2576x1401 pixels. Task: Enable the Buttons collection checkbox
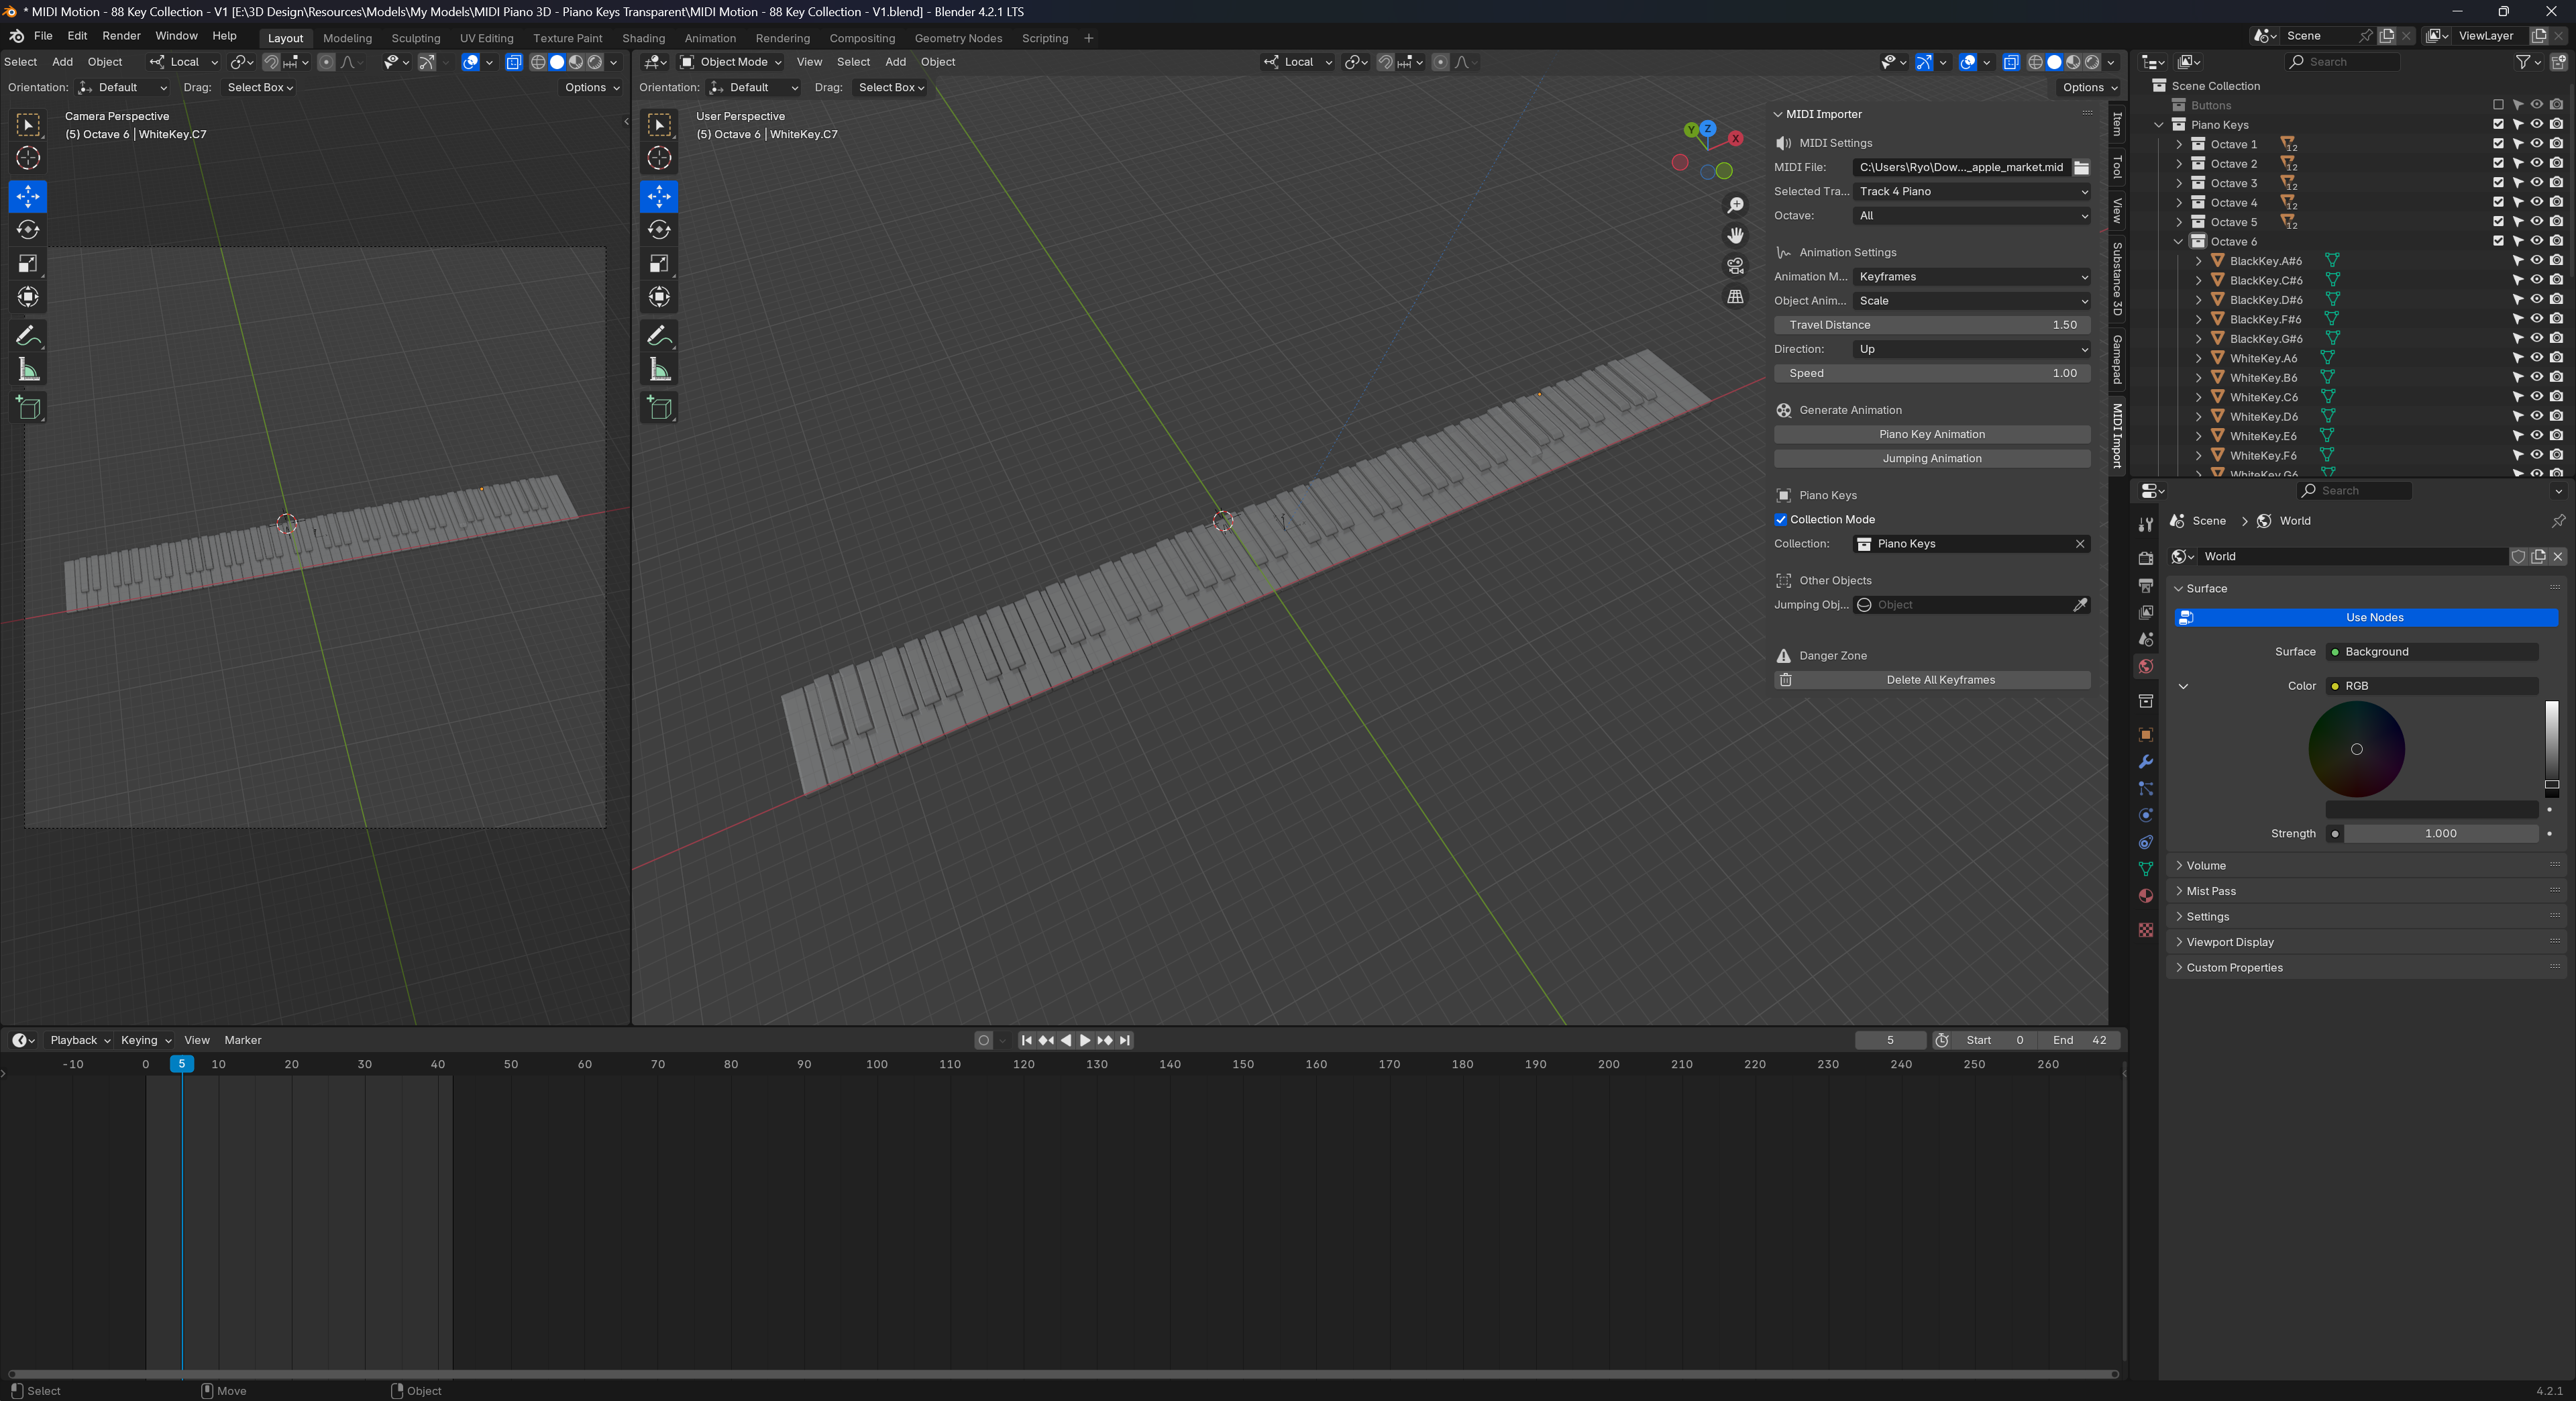click(x=2498, y=105)
